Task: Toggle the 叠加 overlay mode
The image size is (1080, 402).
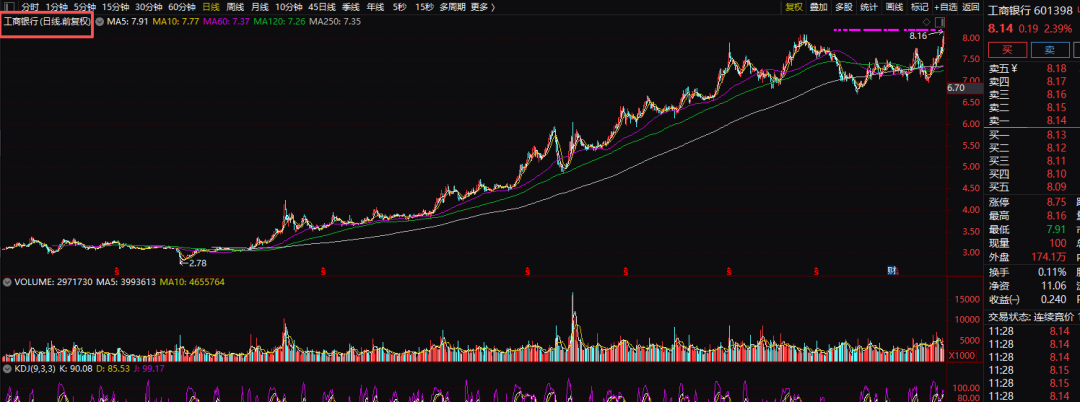Action: (x=818, y=8)
